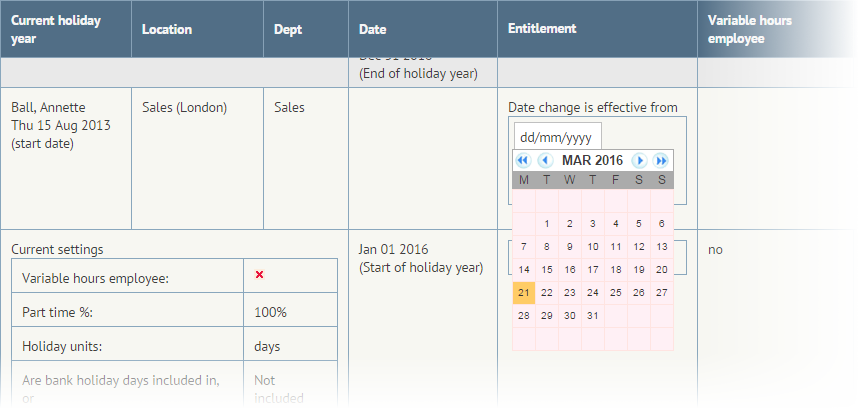This screenshot has width=858, height=408.
Task: Choose March 31 in the calendar
Action: pyautogui.click(x=593, y=315)
